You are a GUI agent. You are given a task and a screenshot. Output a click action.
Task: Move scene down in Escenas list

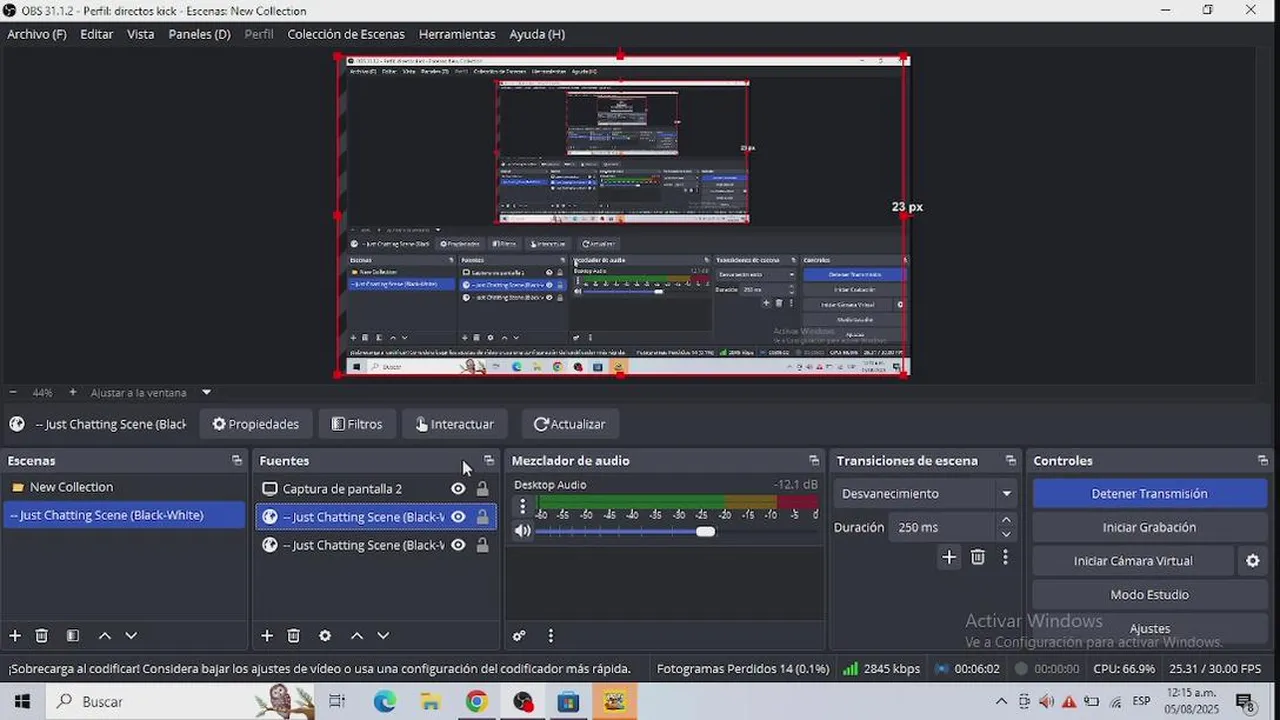(x=130, y=635)
